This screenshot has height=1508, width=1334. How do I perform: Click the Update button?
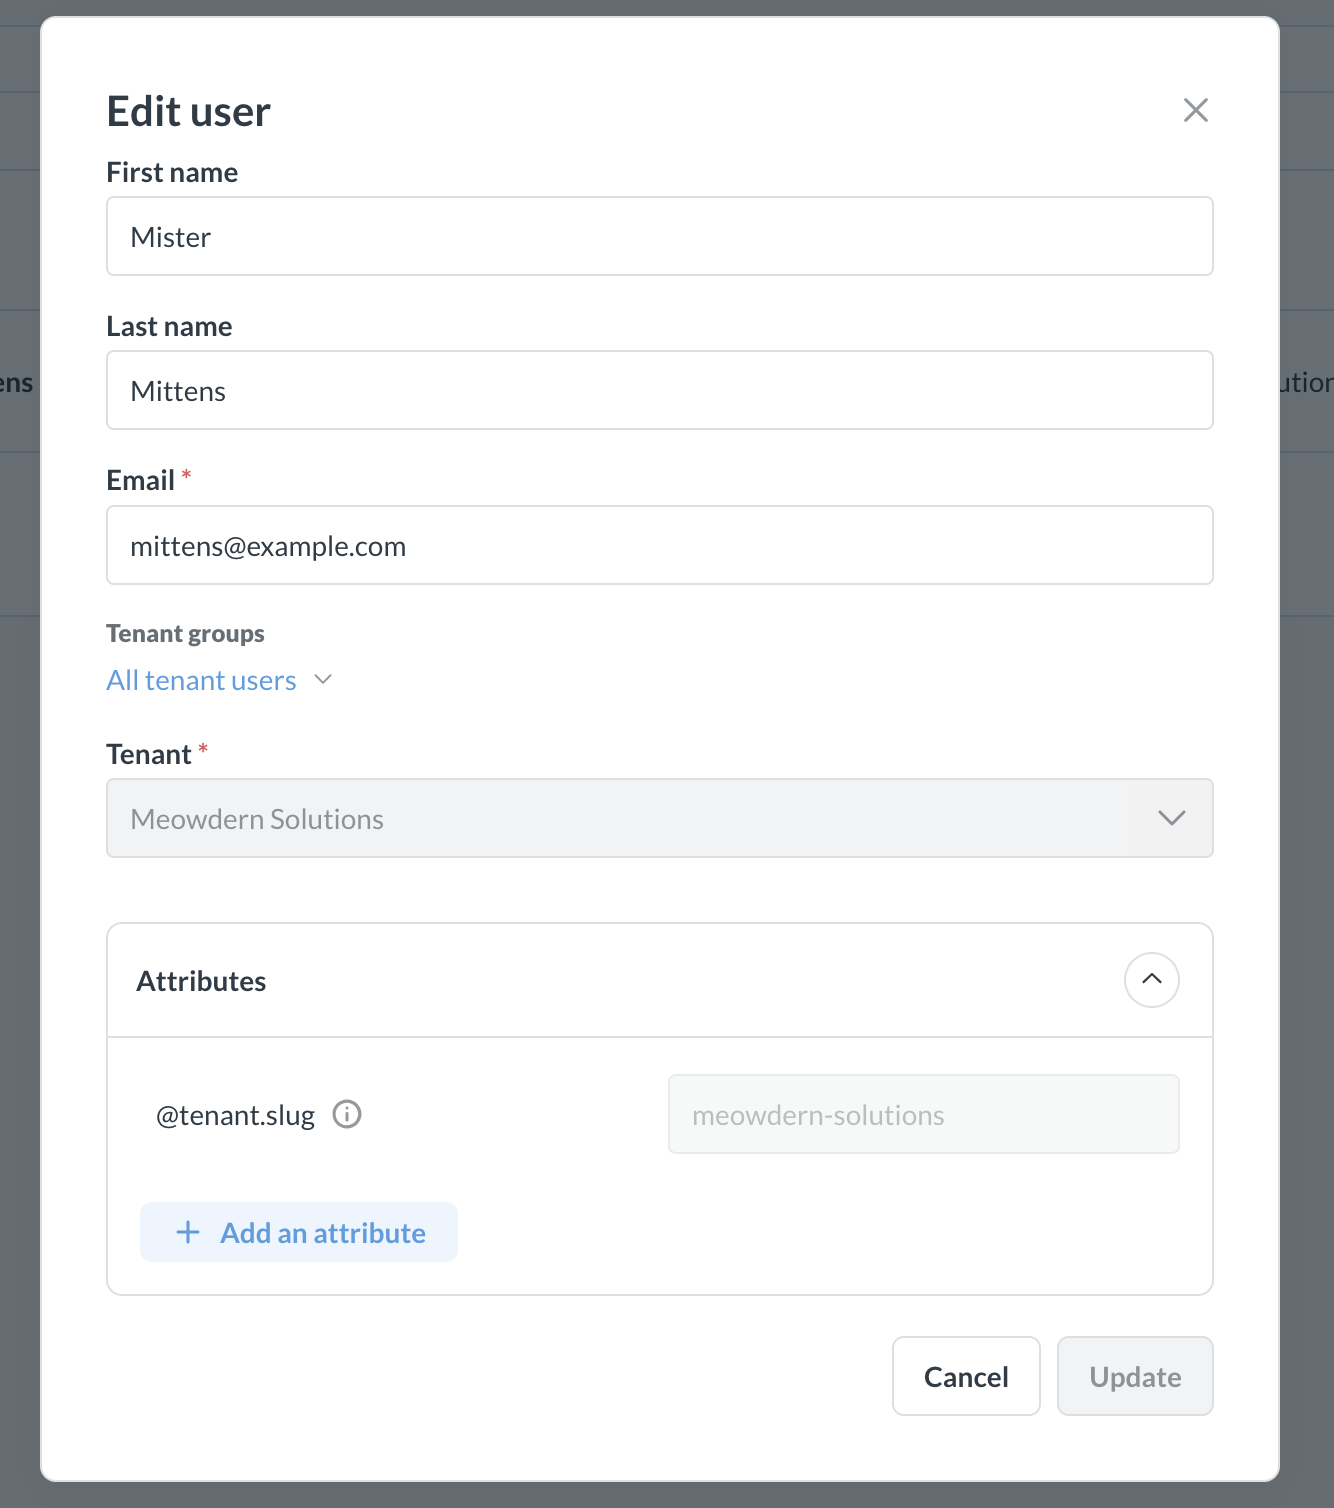coord(1134,1376)
